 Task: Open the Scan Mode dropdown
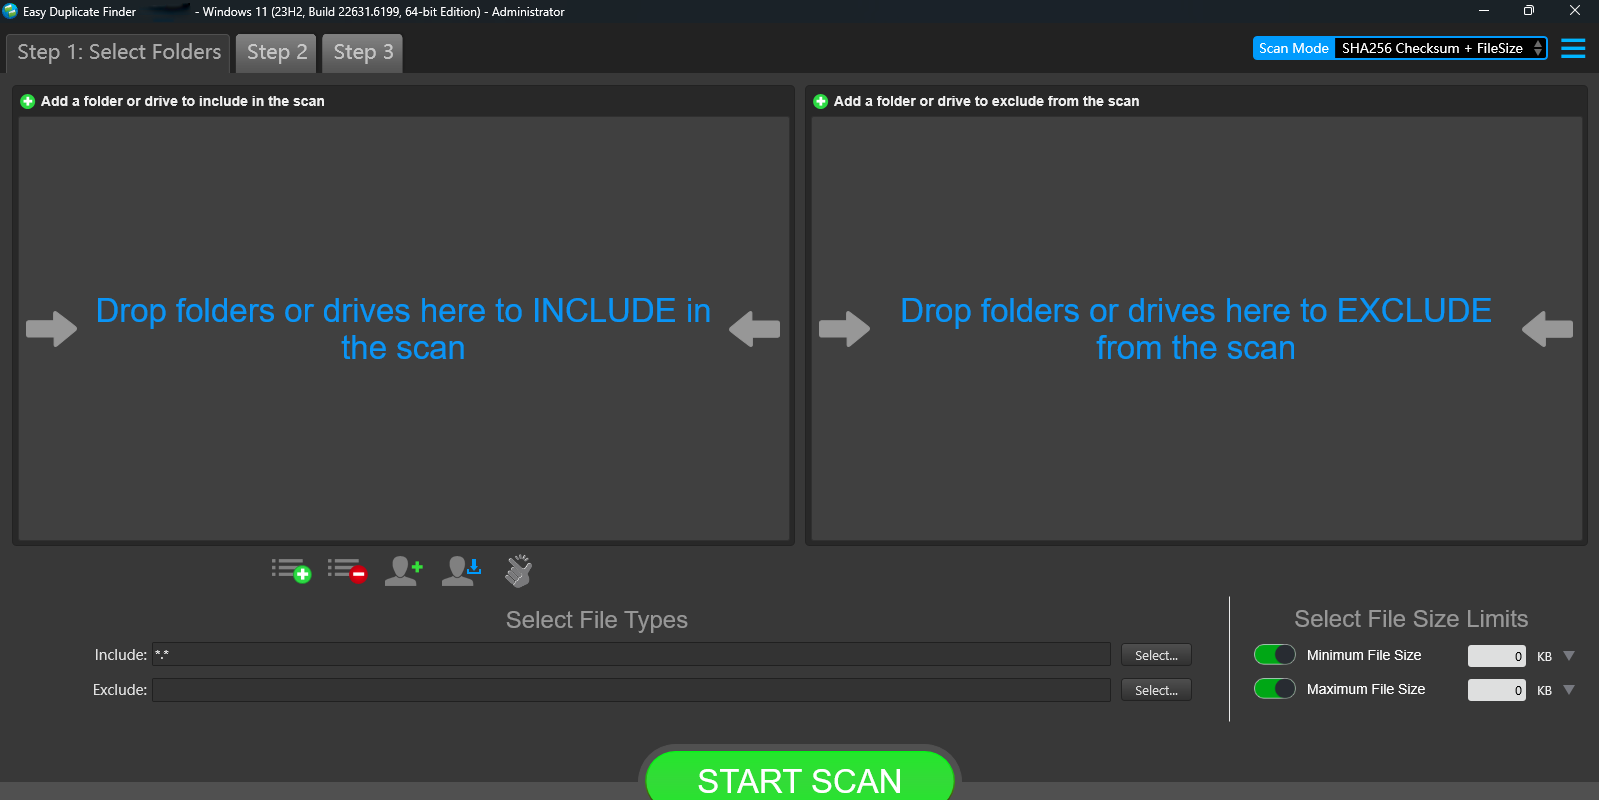[1439, 48]
